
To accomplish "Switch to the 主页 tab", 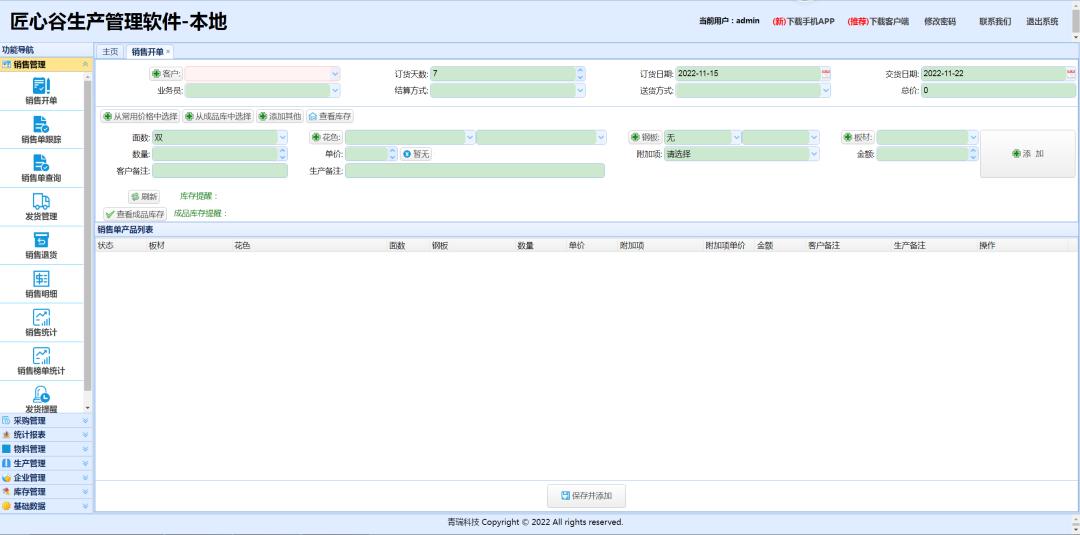I will [x=110, y=51].
